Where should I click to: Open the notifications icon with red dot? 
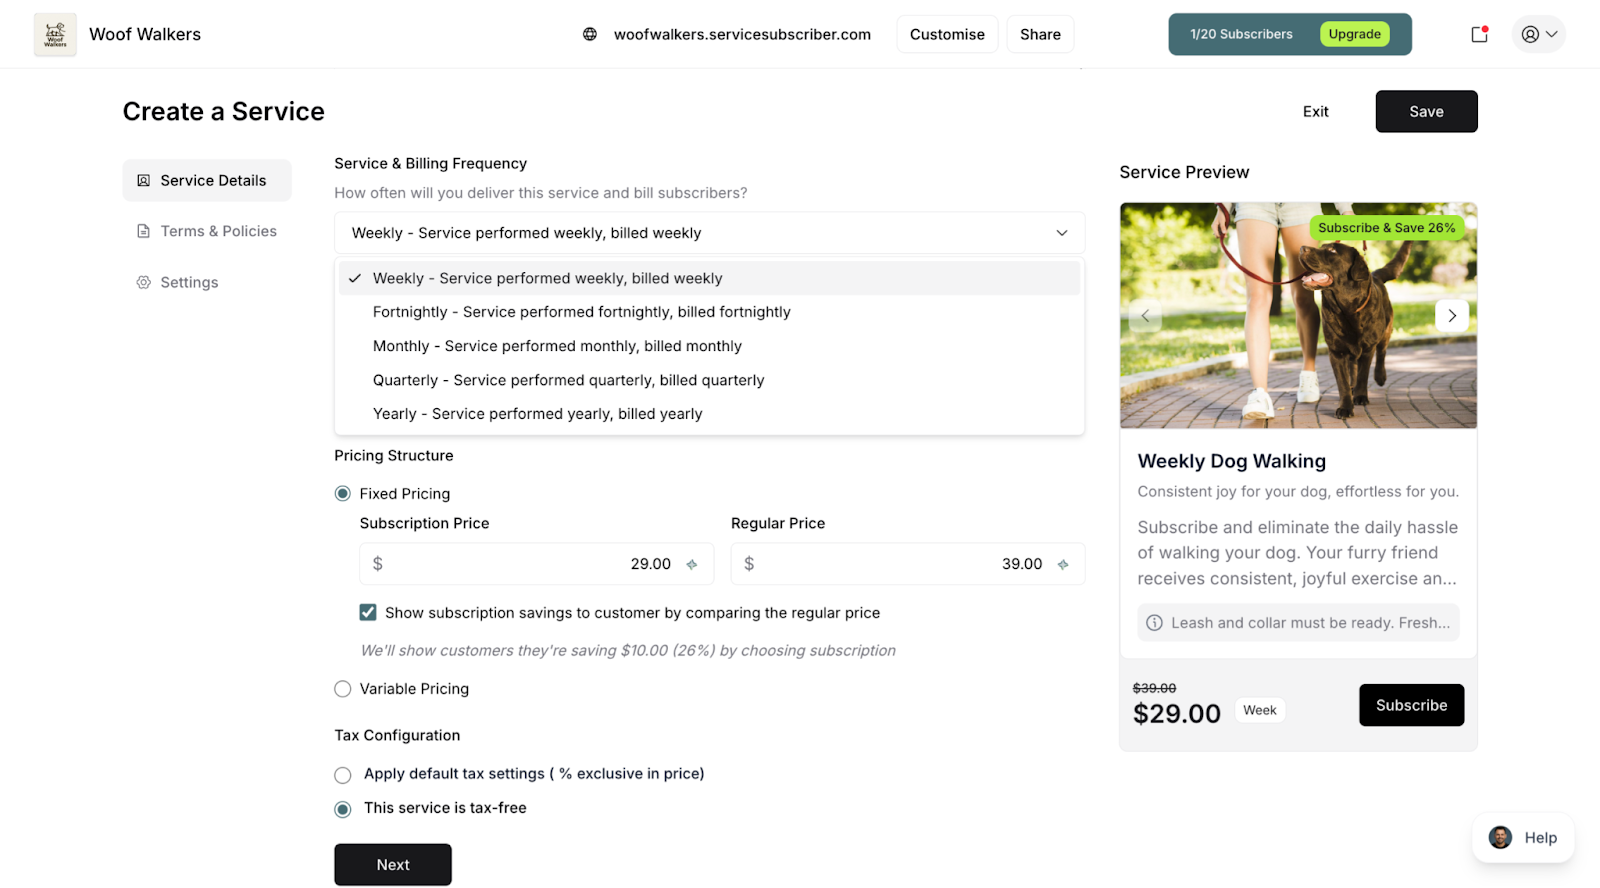[1480, 34]
